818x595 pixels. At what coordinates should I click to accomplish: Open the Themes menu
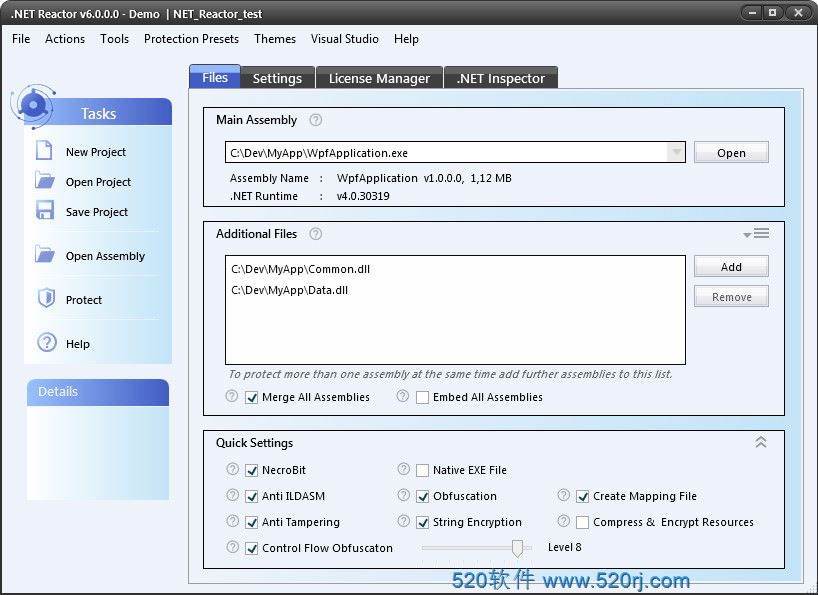275,39
